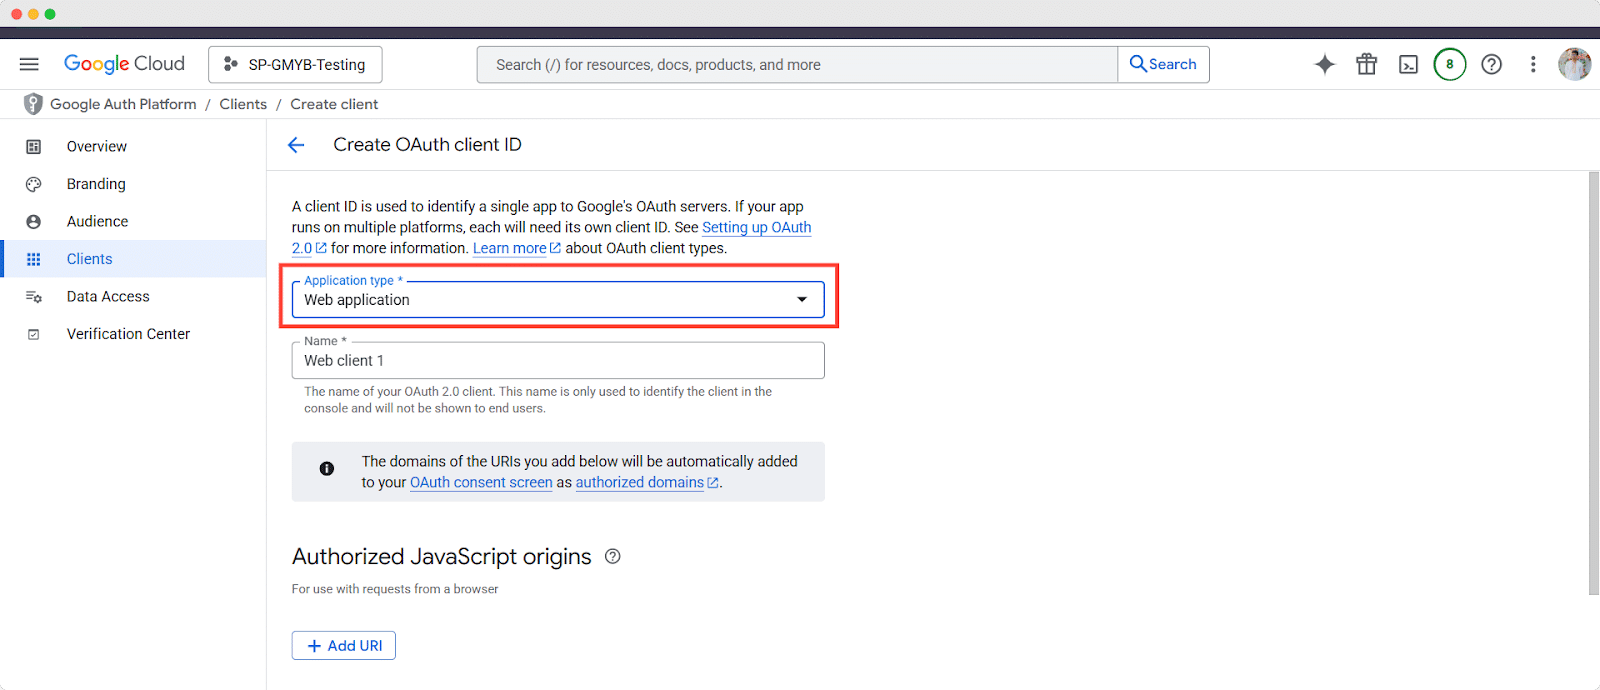Click the info icon in the notice box
The height and width of the screenshot is (690, 1600).
[327, 468]
